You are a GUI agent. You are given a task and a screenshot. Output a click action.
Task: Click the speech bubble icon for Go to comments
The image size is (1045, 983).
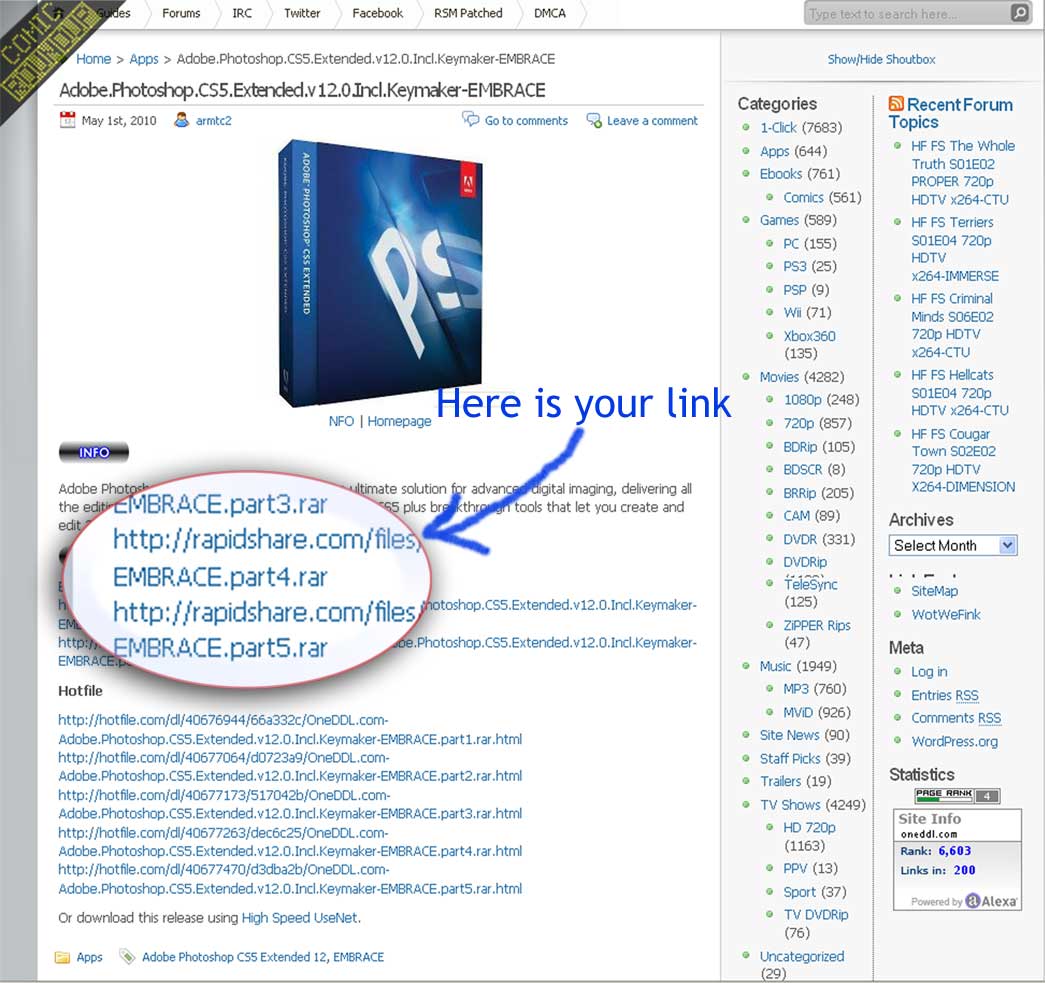[x=471, y=119]
